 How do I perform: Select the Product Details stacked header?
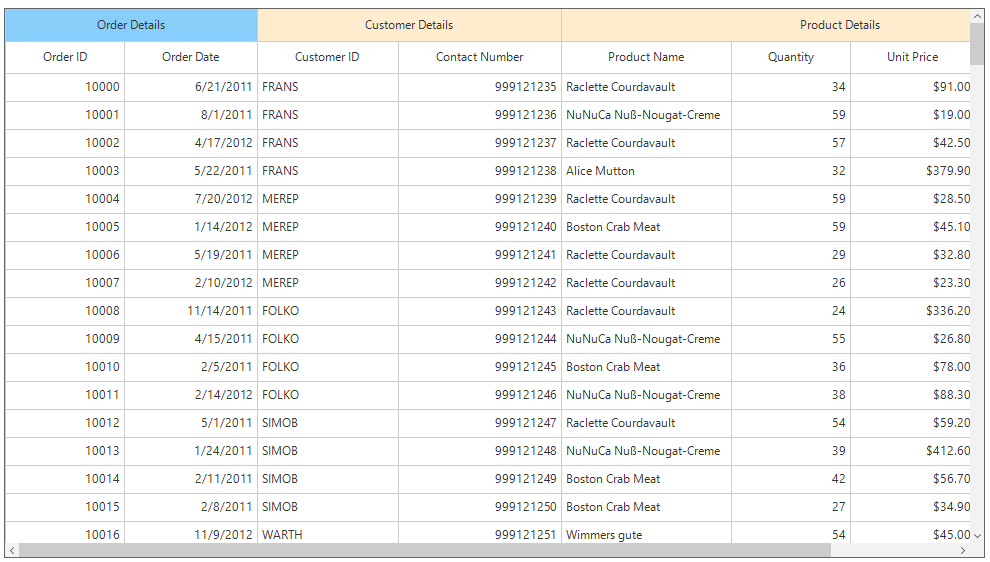766,25
